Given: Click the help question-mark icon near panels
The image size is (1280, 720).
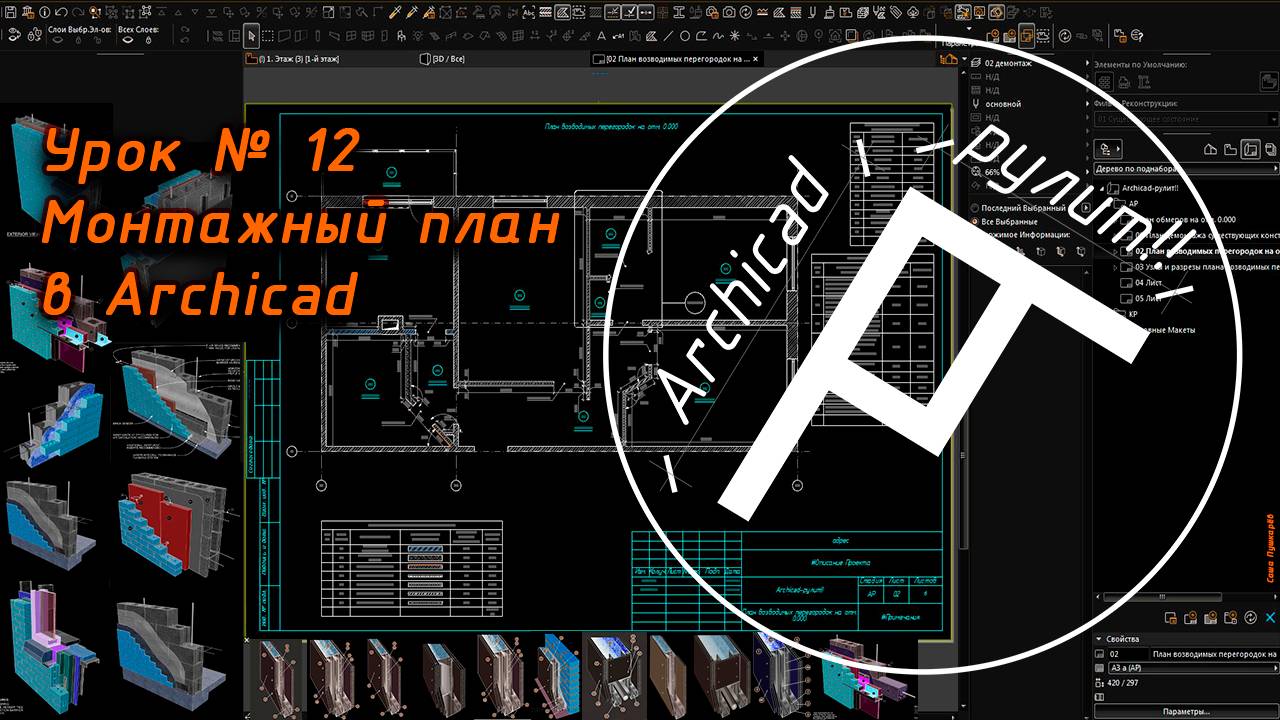Looking at the screenshot, I should (1136, 36).
